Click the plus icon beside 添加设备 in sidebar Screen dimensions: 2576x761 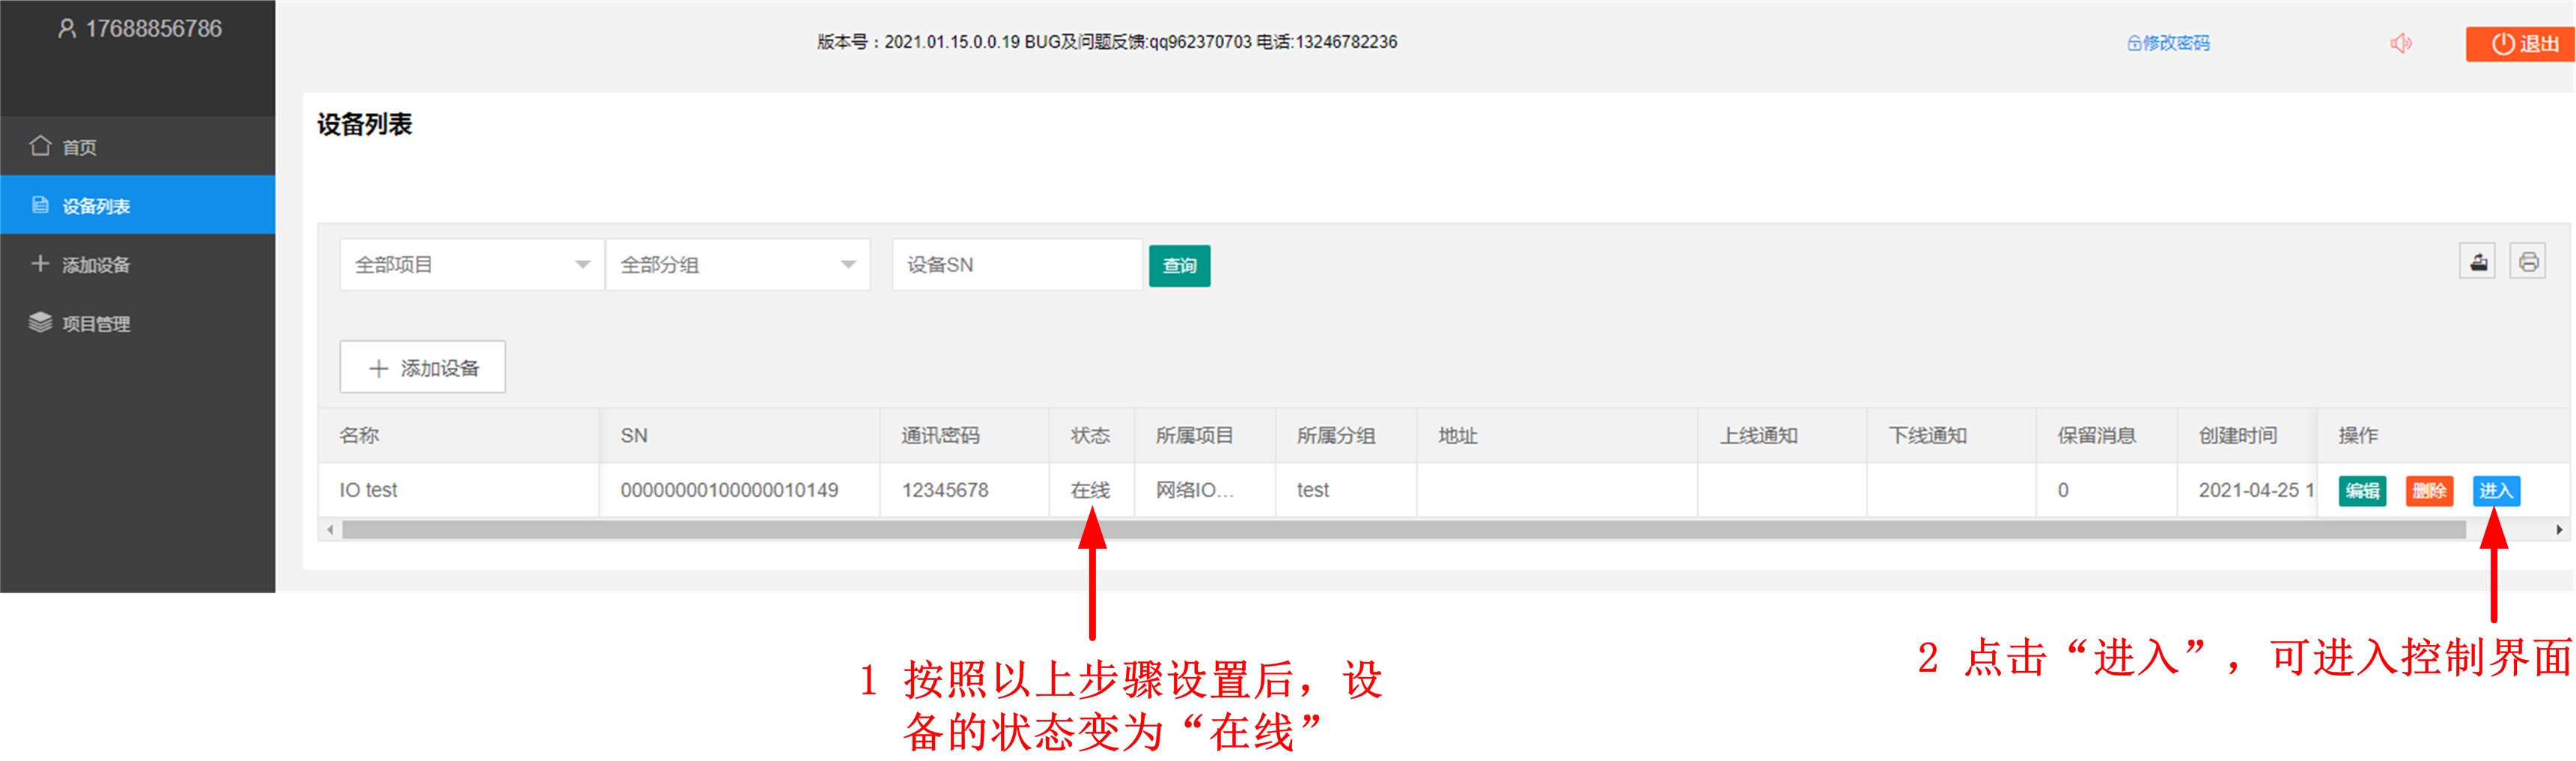[x=40, y=263]
